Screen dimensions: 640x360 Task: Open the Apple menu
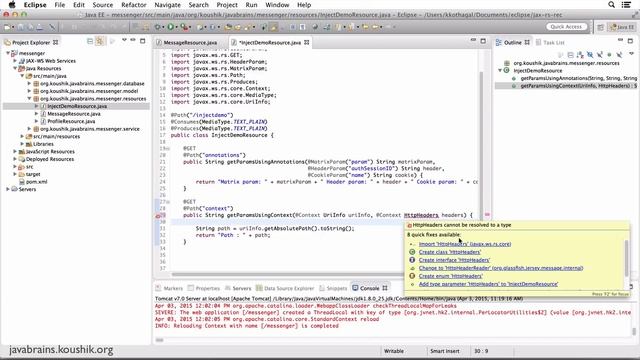click(12, 4)
